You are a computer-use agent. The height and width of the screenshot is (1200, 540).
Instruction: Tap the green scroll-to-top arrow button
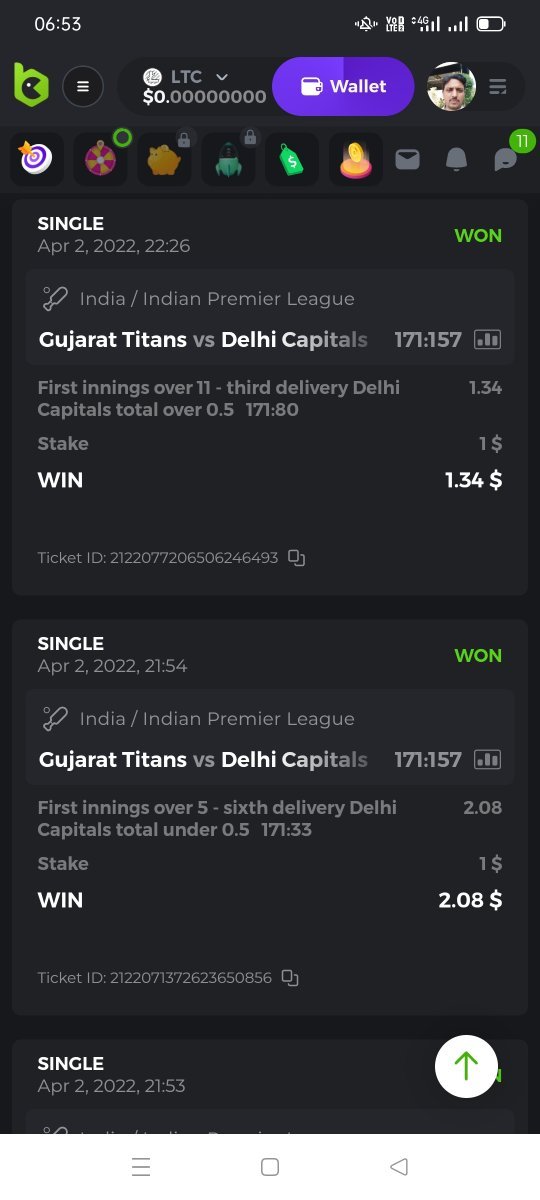(x=466, y=1066)
